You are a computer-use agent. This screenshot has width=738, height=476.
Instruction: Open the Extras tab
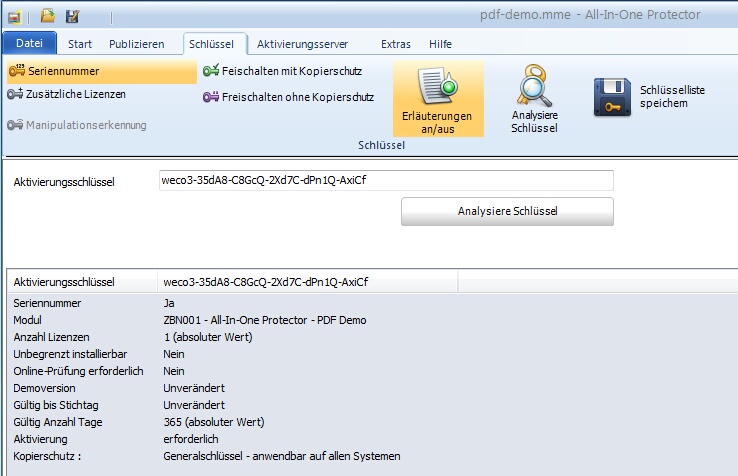click(x=396, y=44)
